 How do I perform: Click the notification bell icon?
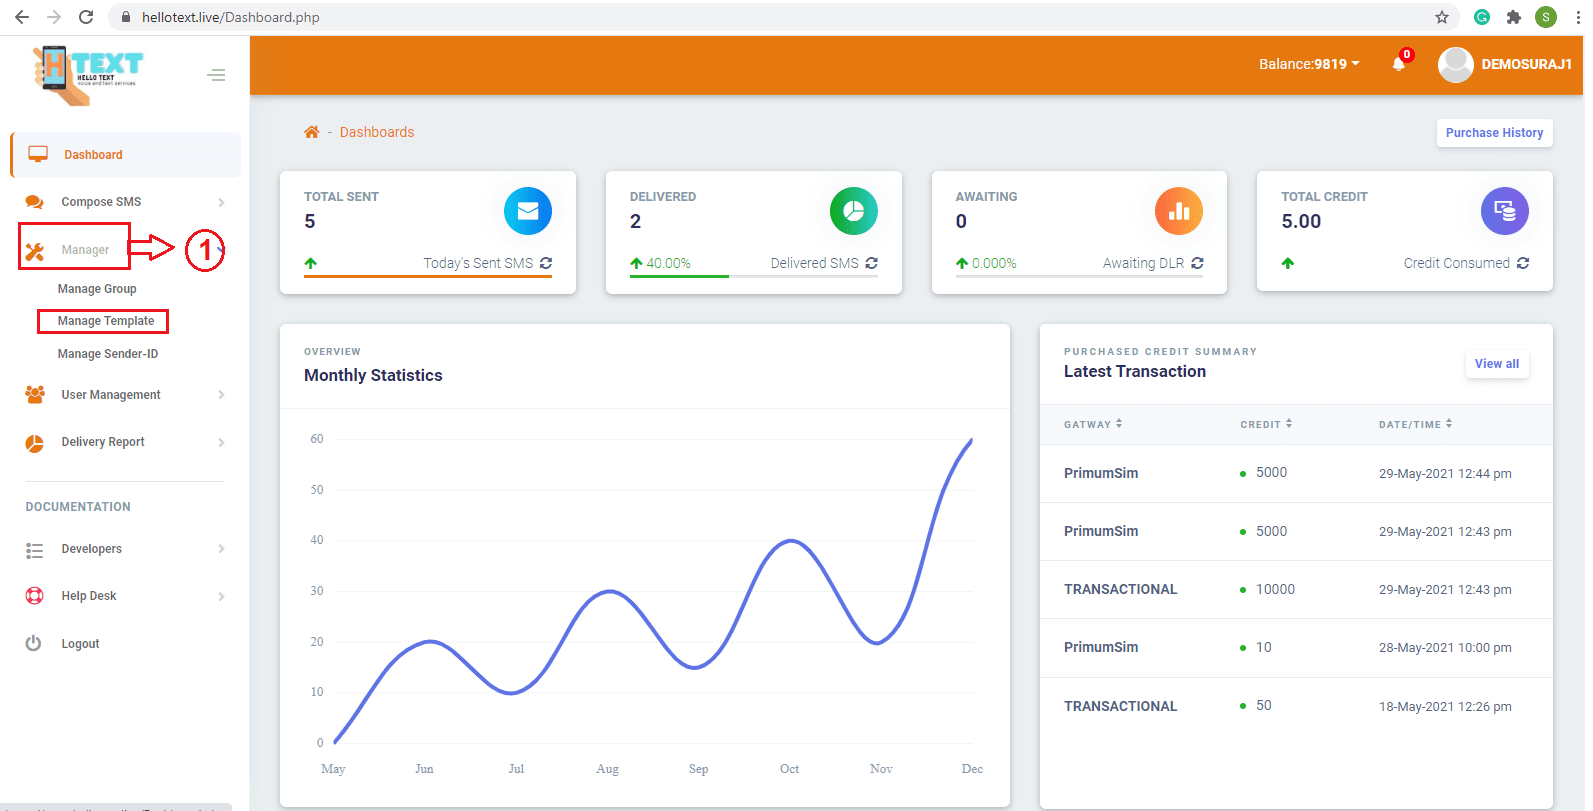pyautogui.click(x=1399, y=64)
